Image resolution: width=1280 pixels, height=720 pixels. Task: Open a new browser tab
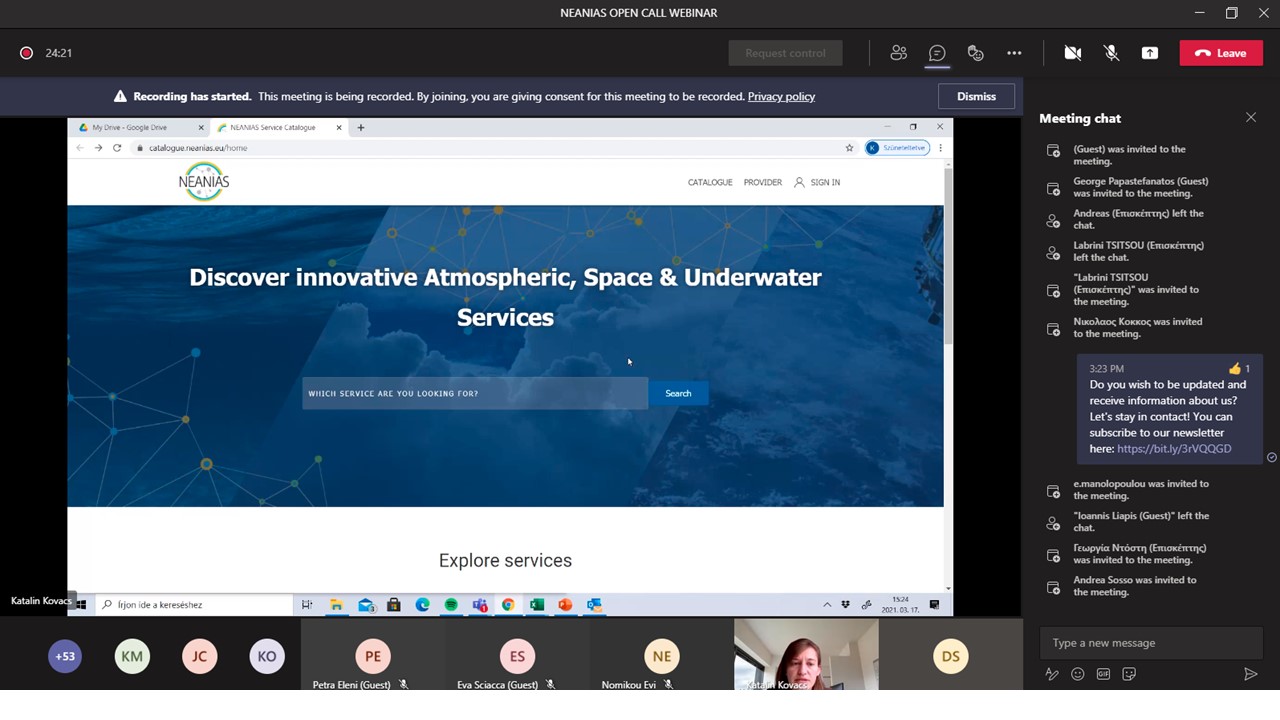361,127
